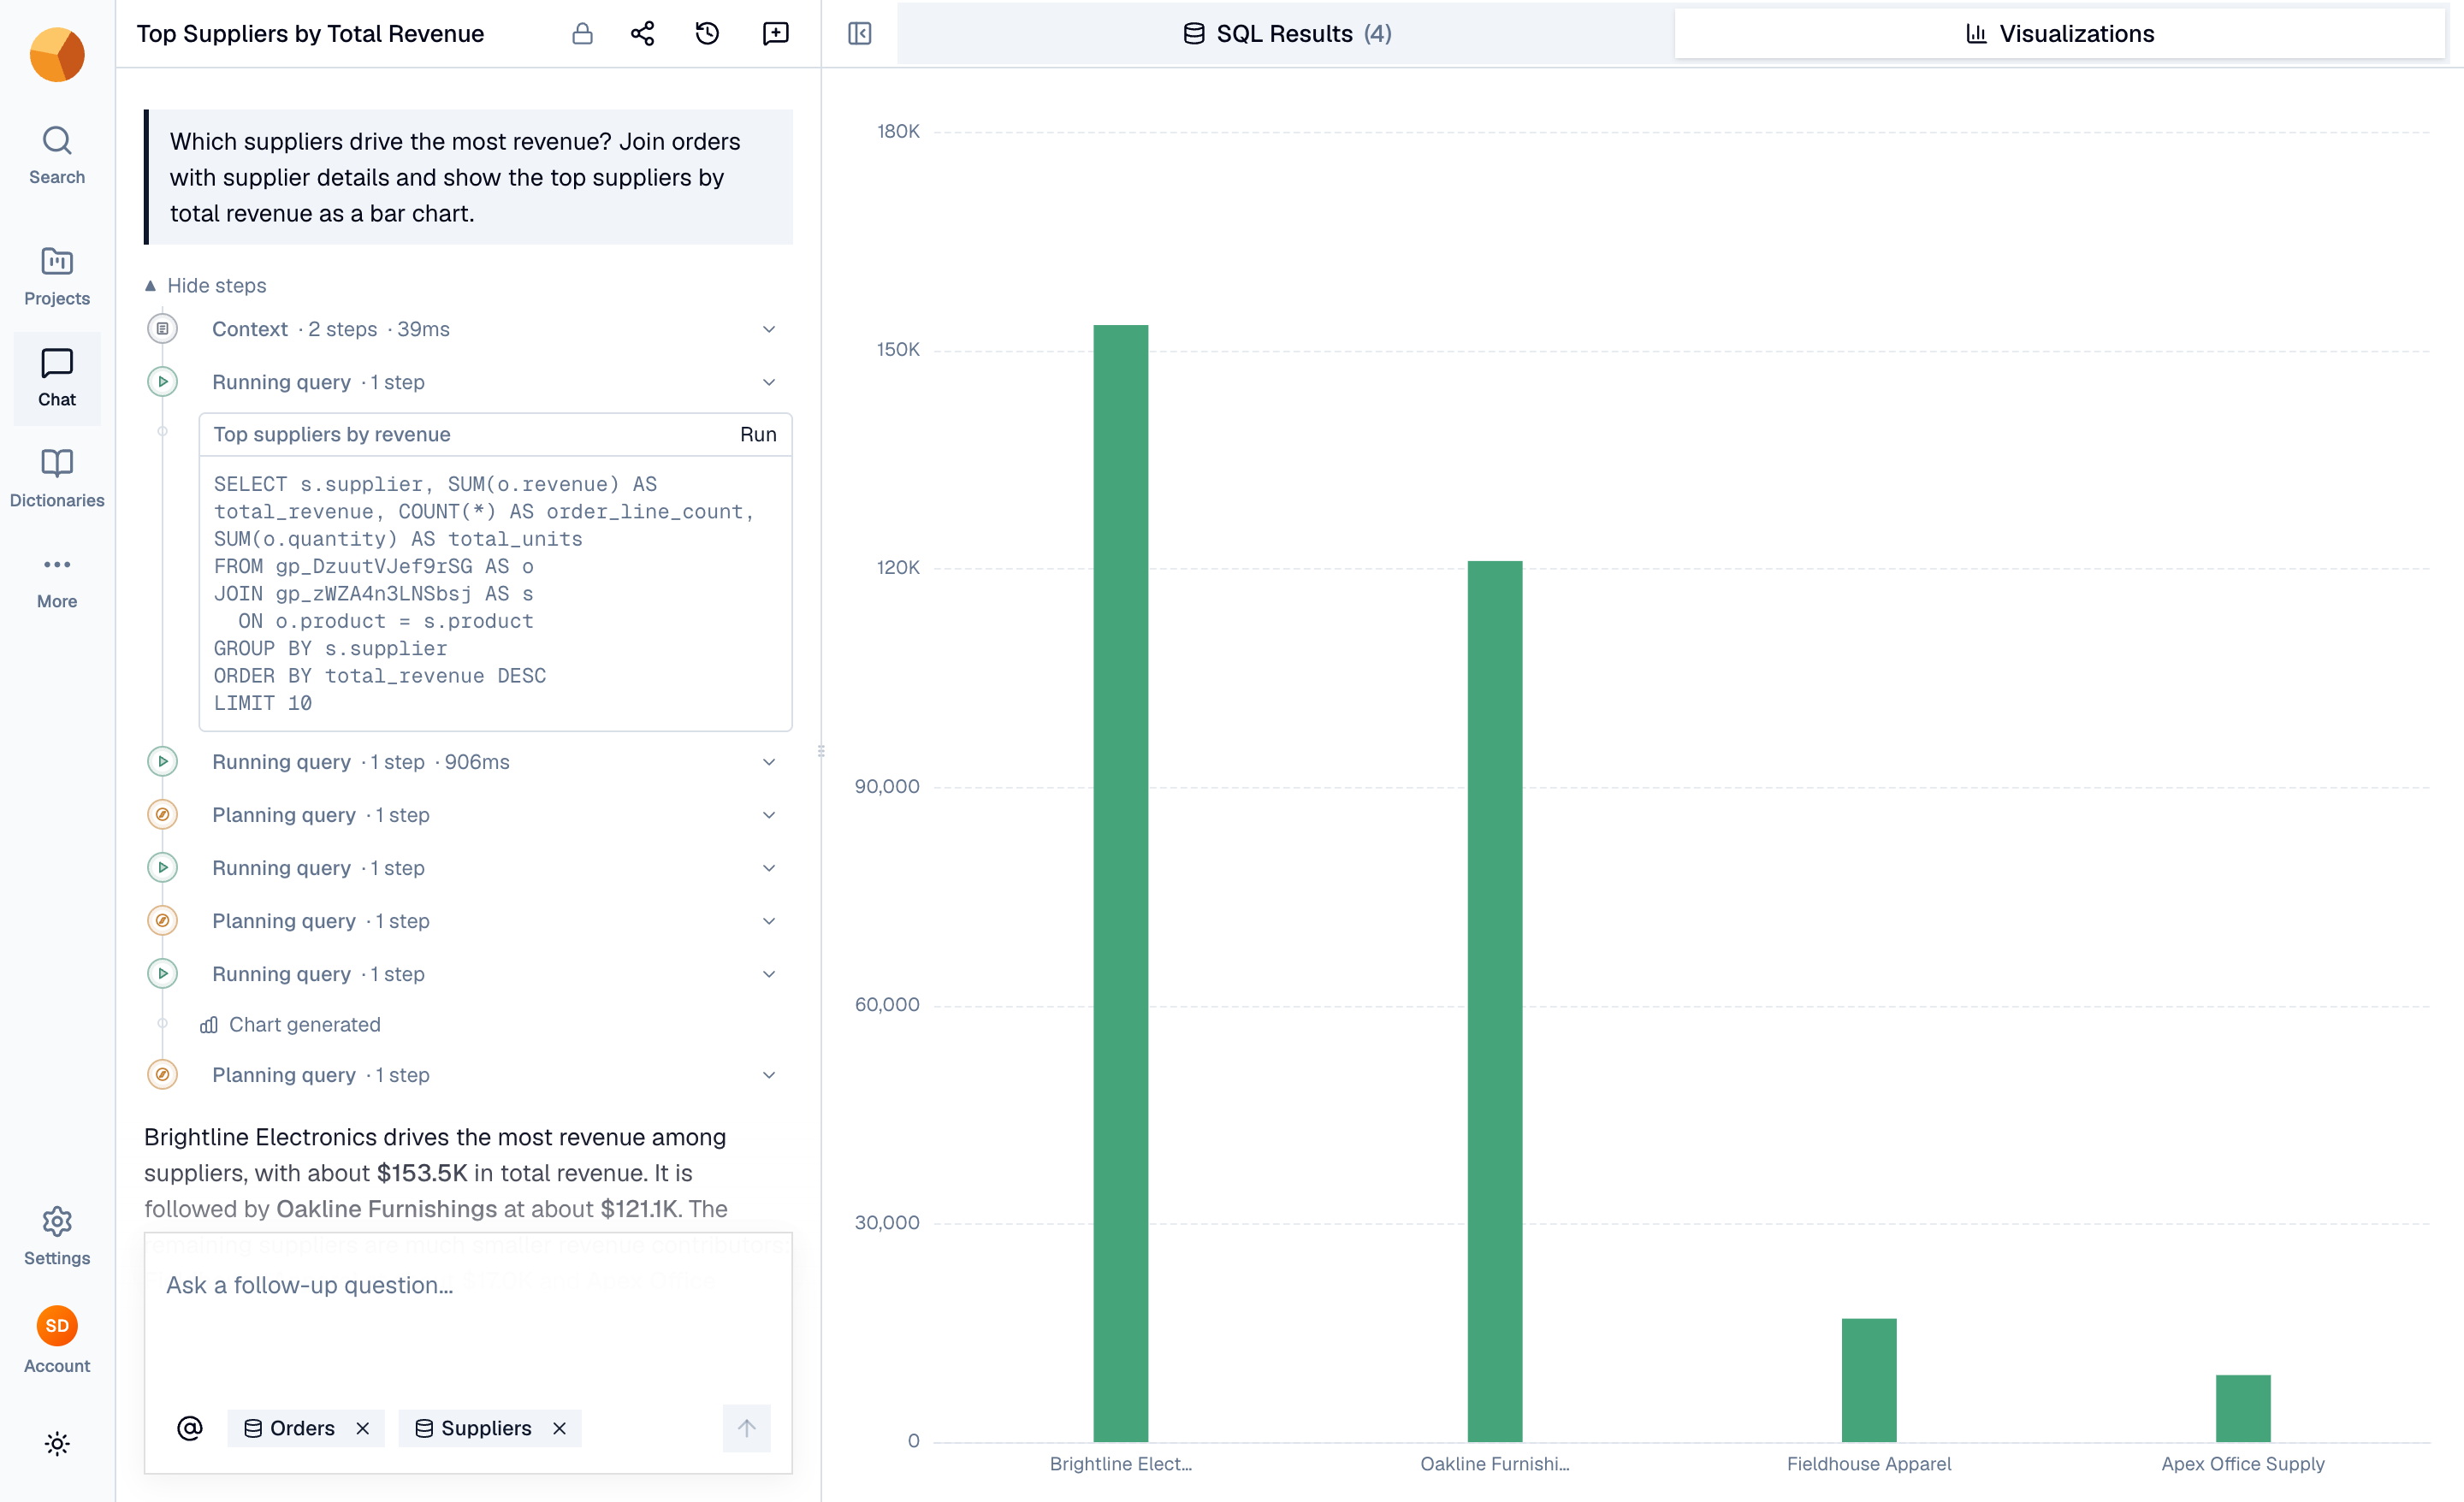
Task: Click the play icon beside Running query 906ms
Action: pyautogui.click(x=162, y=762)
